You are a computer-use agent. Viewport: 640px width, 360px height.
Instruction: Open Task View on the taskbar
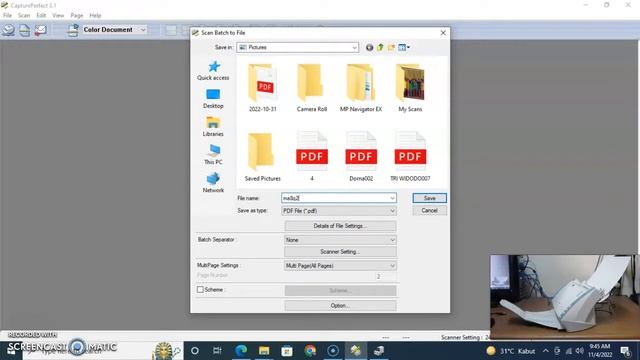coord(217,351)
